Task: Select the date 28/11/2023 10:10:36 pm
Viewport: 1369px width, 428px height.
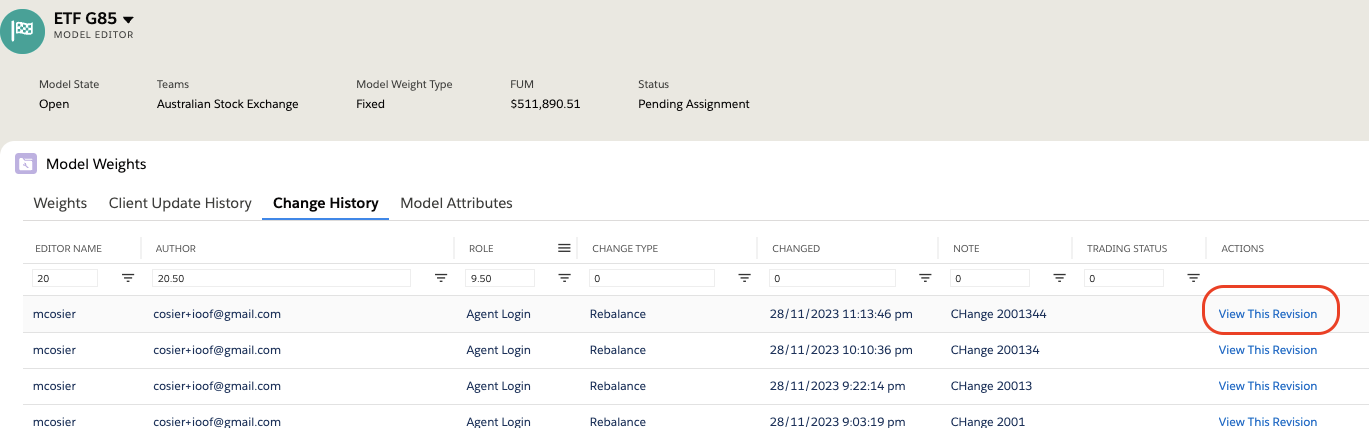Action: [841, 350]
